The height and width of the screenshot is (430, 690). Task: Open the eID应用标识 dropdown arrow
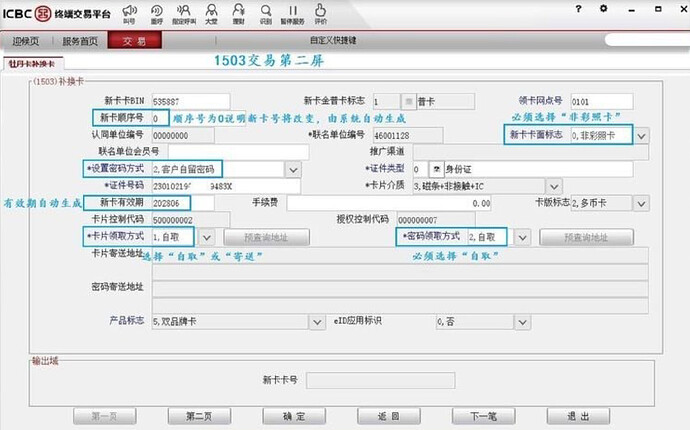[522, 322]
